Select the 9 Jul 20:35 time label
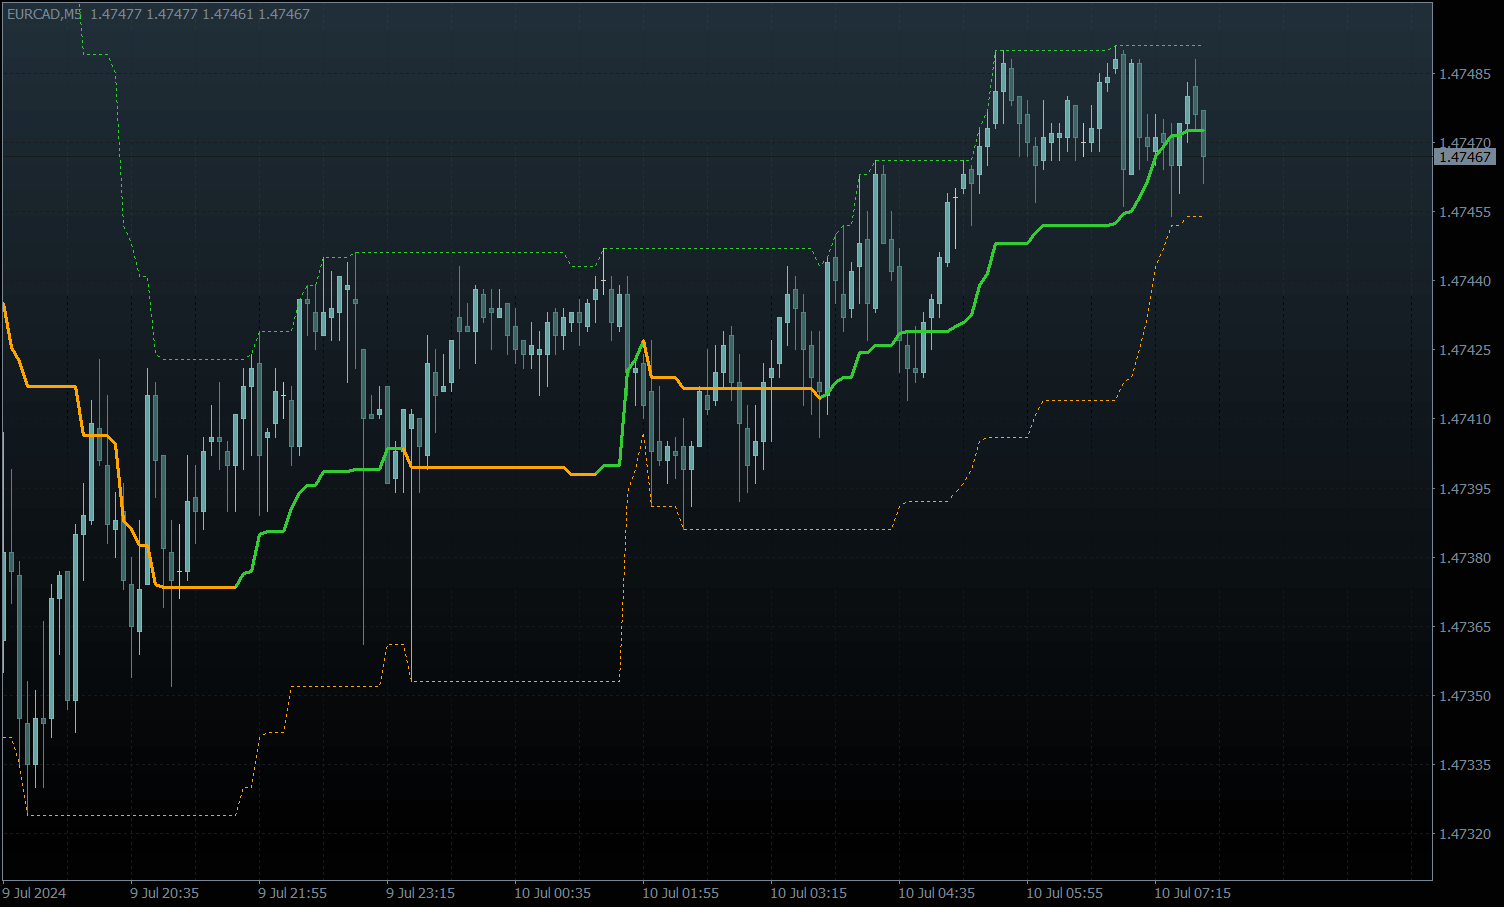The image size is (1504, 907). click(164, 893)
